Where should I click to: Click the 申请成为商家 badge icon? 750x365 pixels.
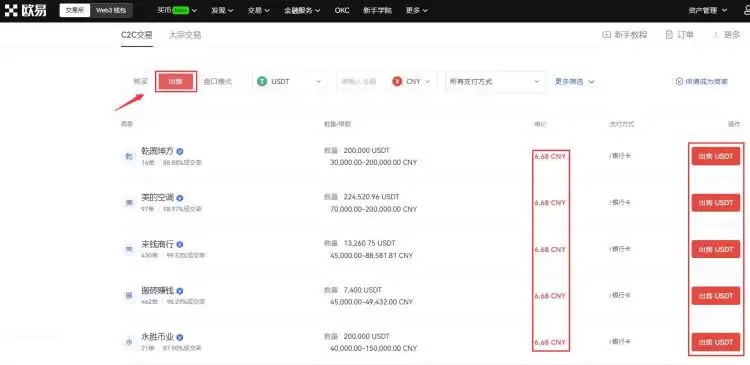(679, 81)
